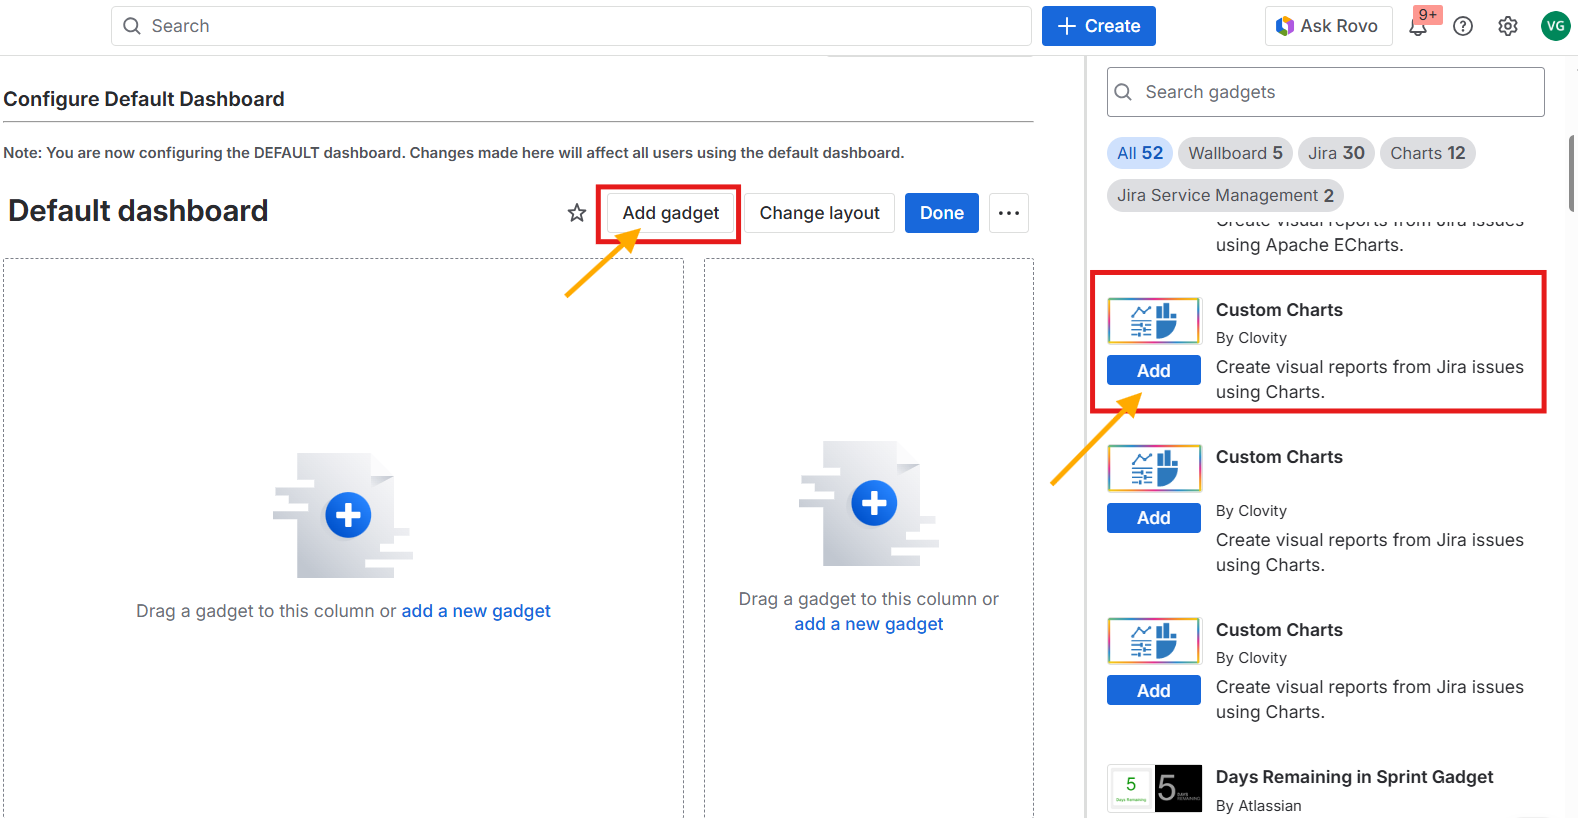
Task: Open the settings gear icon
Action: point(1508,27)
